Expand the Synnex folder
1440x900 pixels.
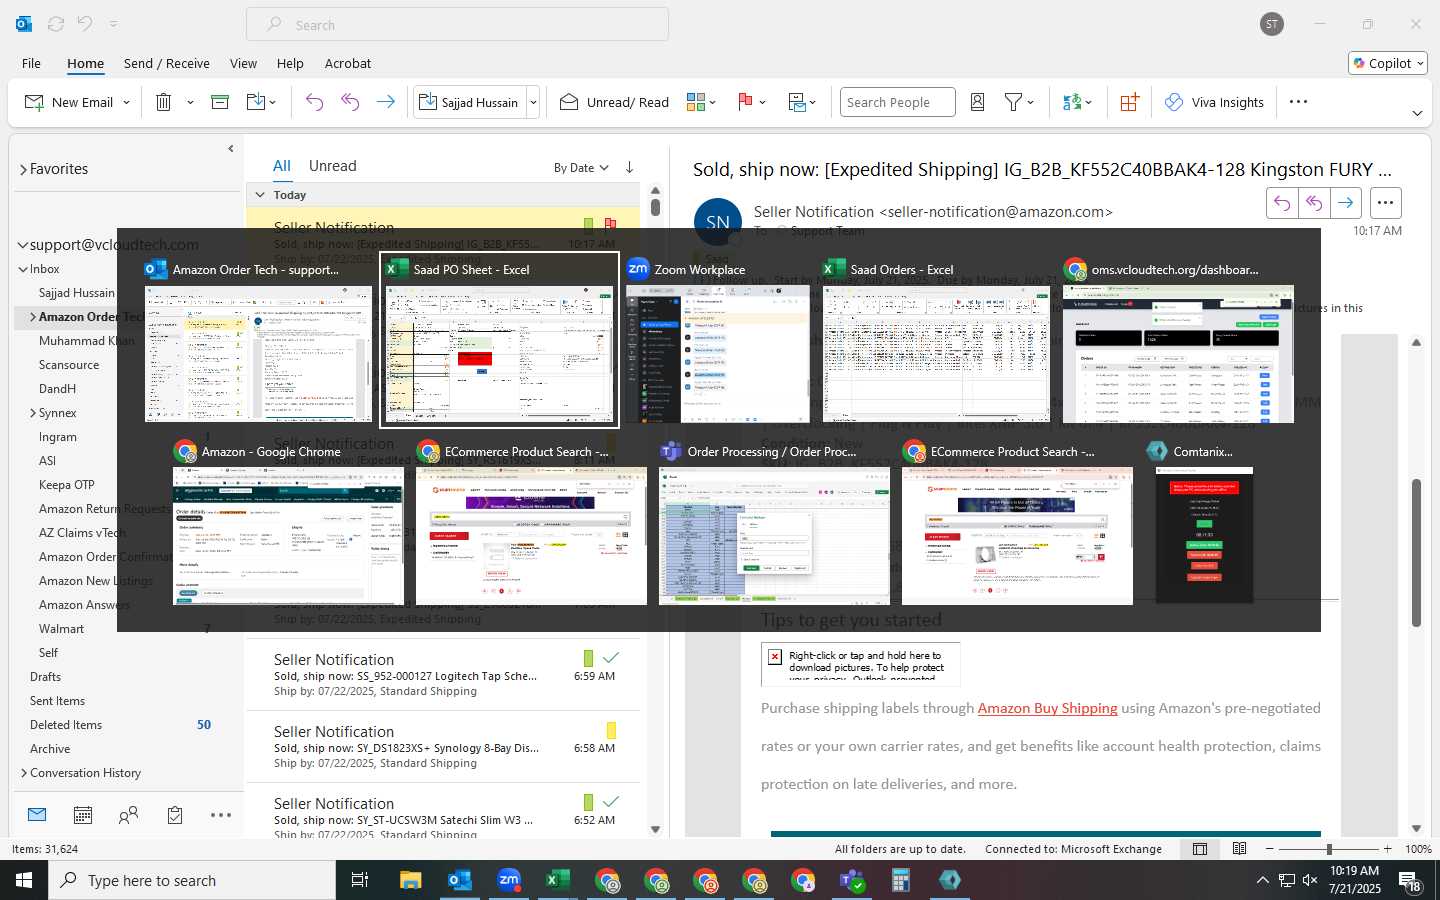[33, 413]
